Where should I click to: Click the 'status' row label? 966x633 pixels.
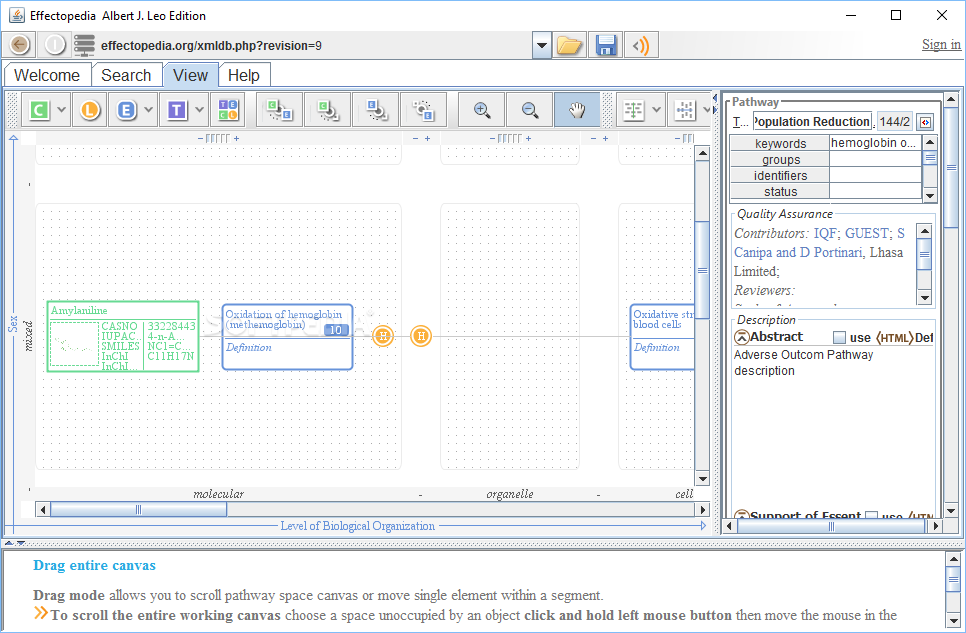click(781, 192)
